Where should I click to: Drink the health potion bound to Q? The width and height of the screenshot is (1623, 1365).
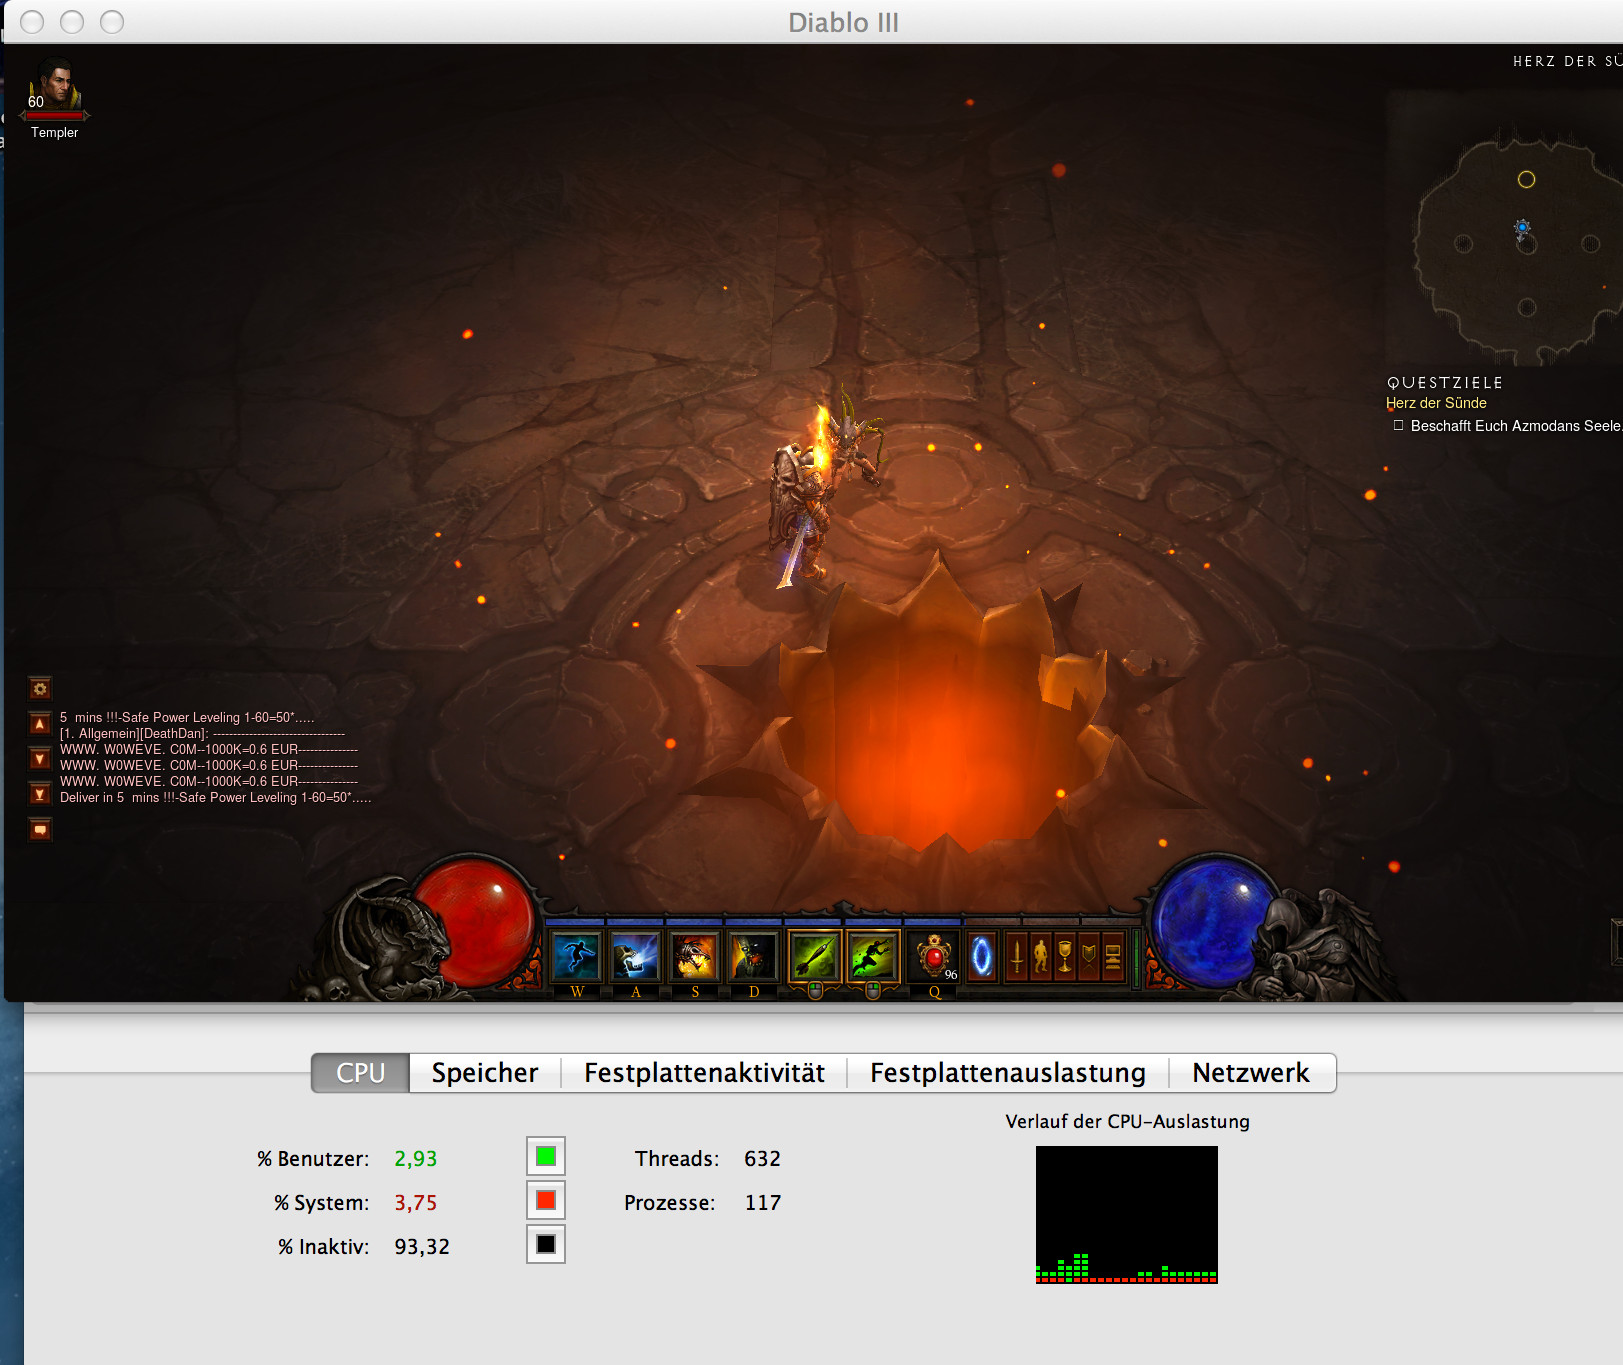point(934,957)
